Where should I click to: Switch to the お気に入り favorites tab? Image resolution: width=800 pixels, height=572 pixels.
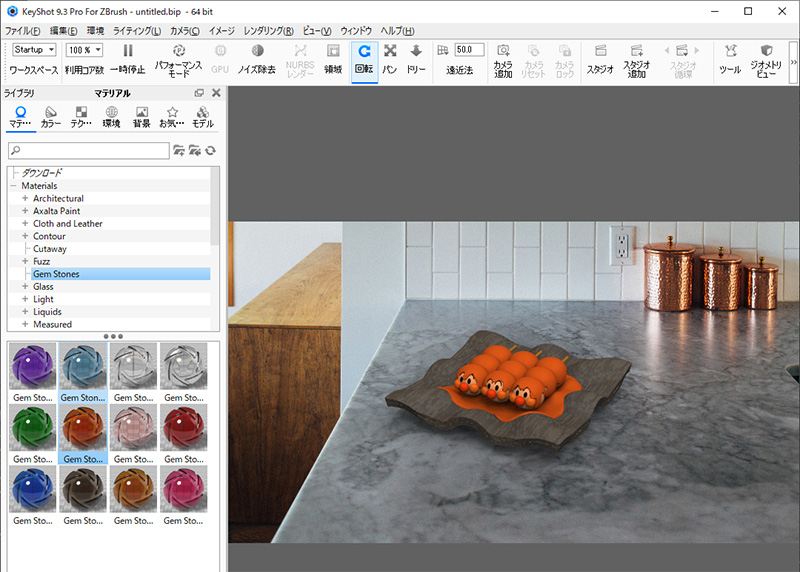pyautogui.click(x=172, y=117)
